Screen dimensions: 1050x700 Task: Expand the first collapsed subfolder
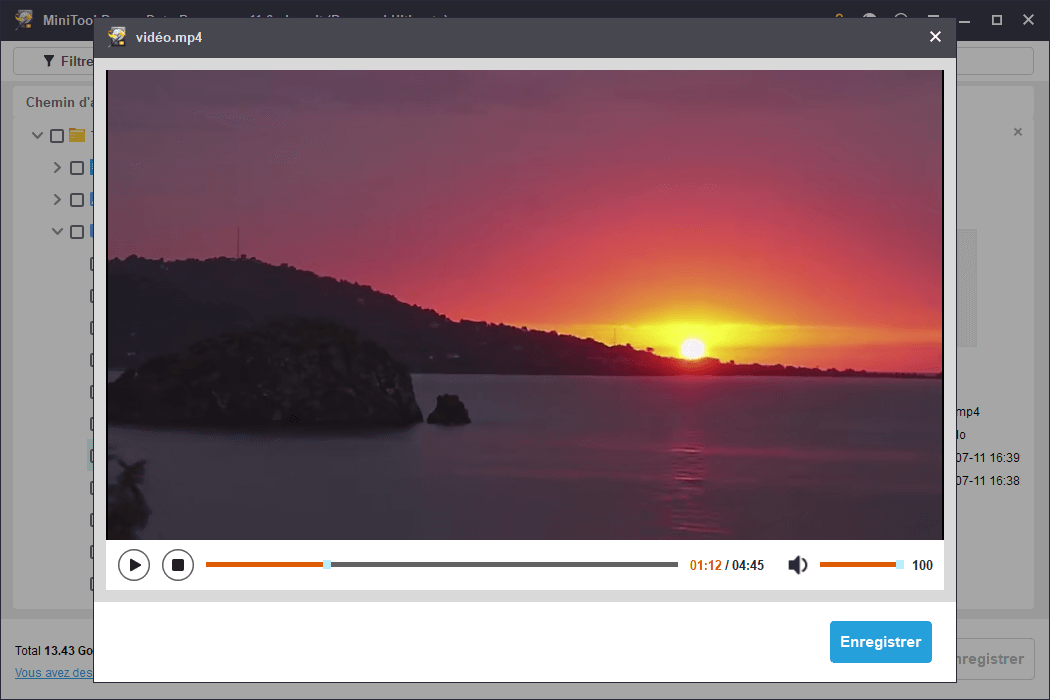[x=57, y=168]
